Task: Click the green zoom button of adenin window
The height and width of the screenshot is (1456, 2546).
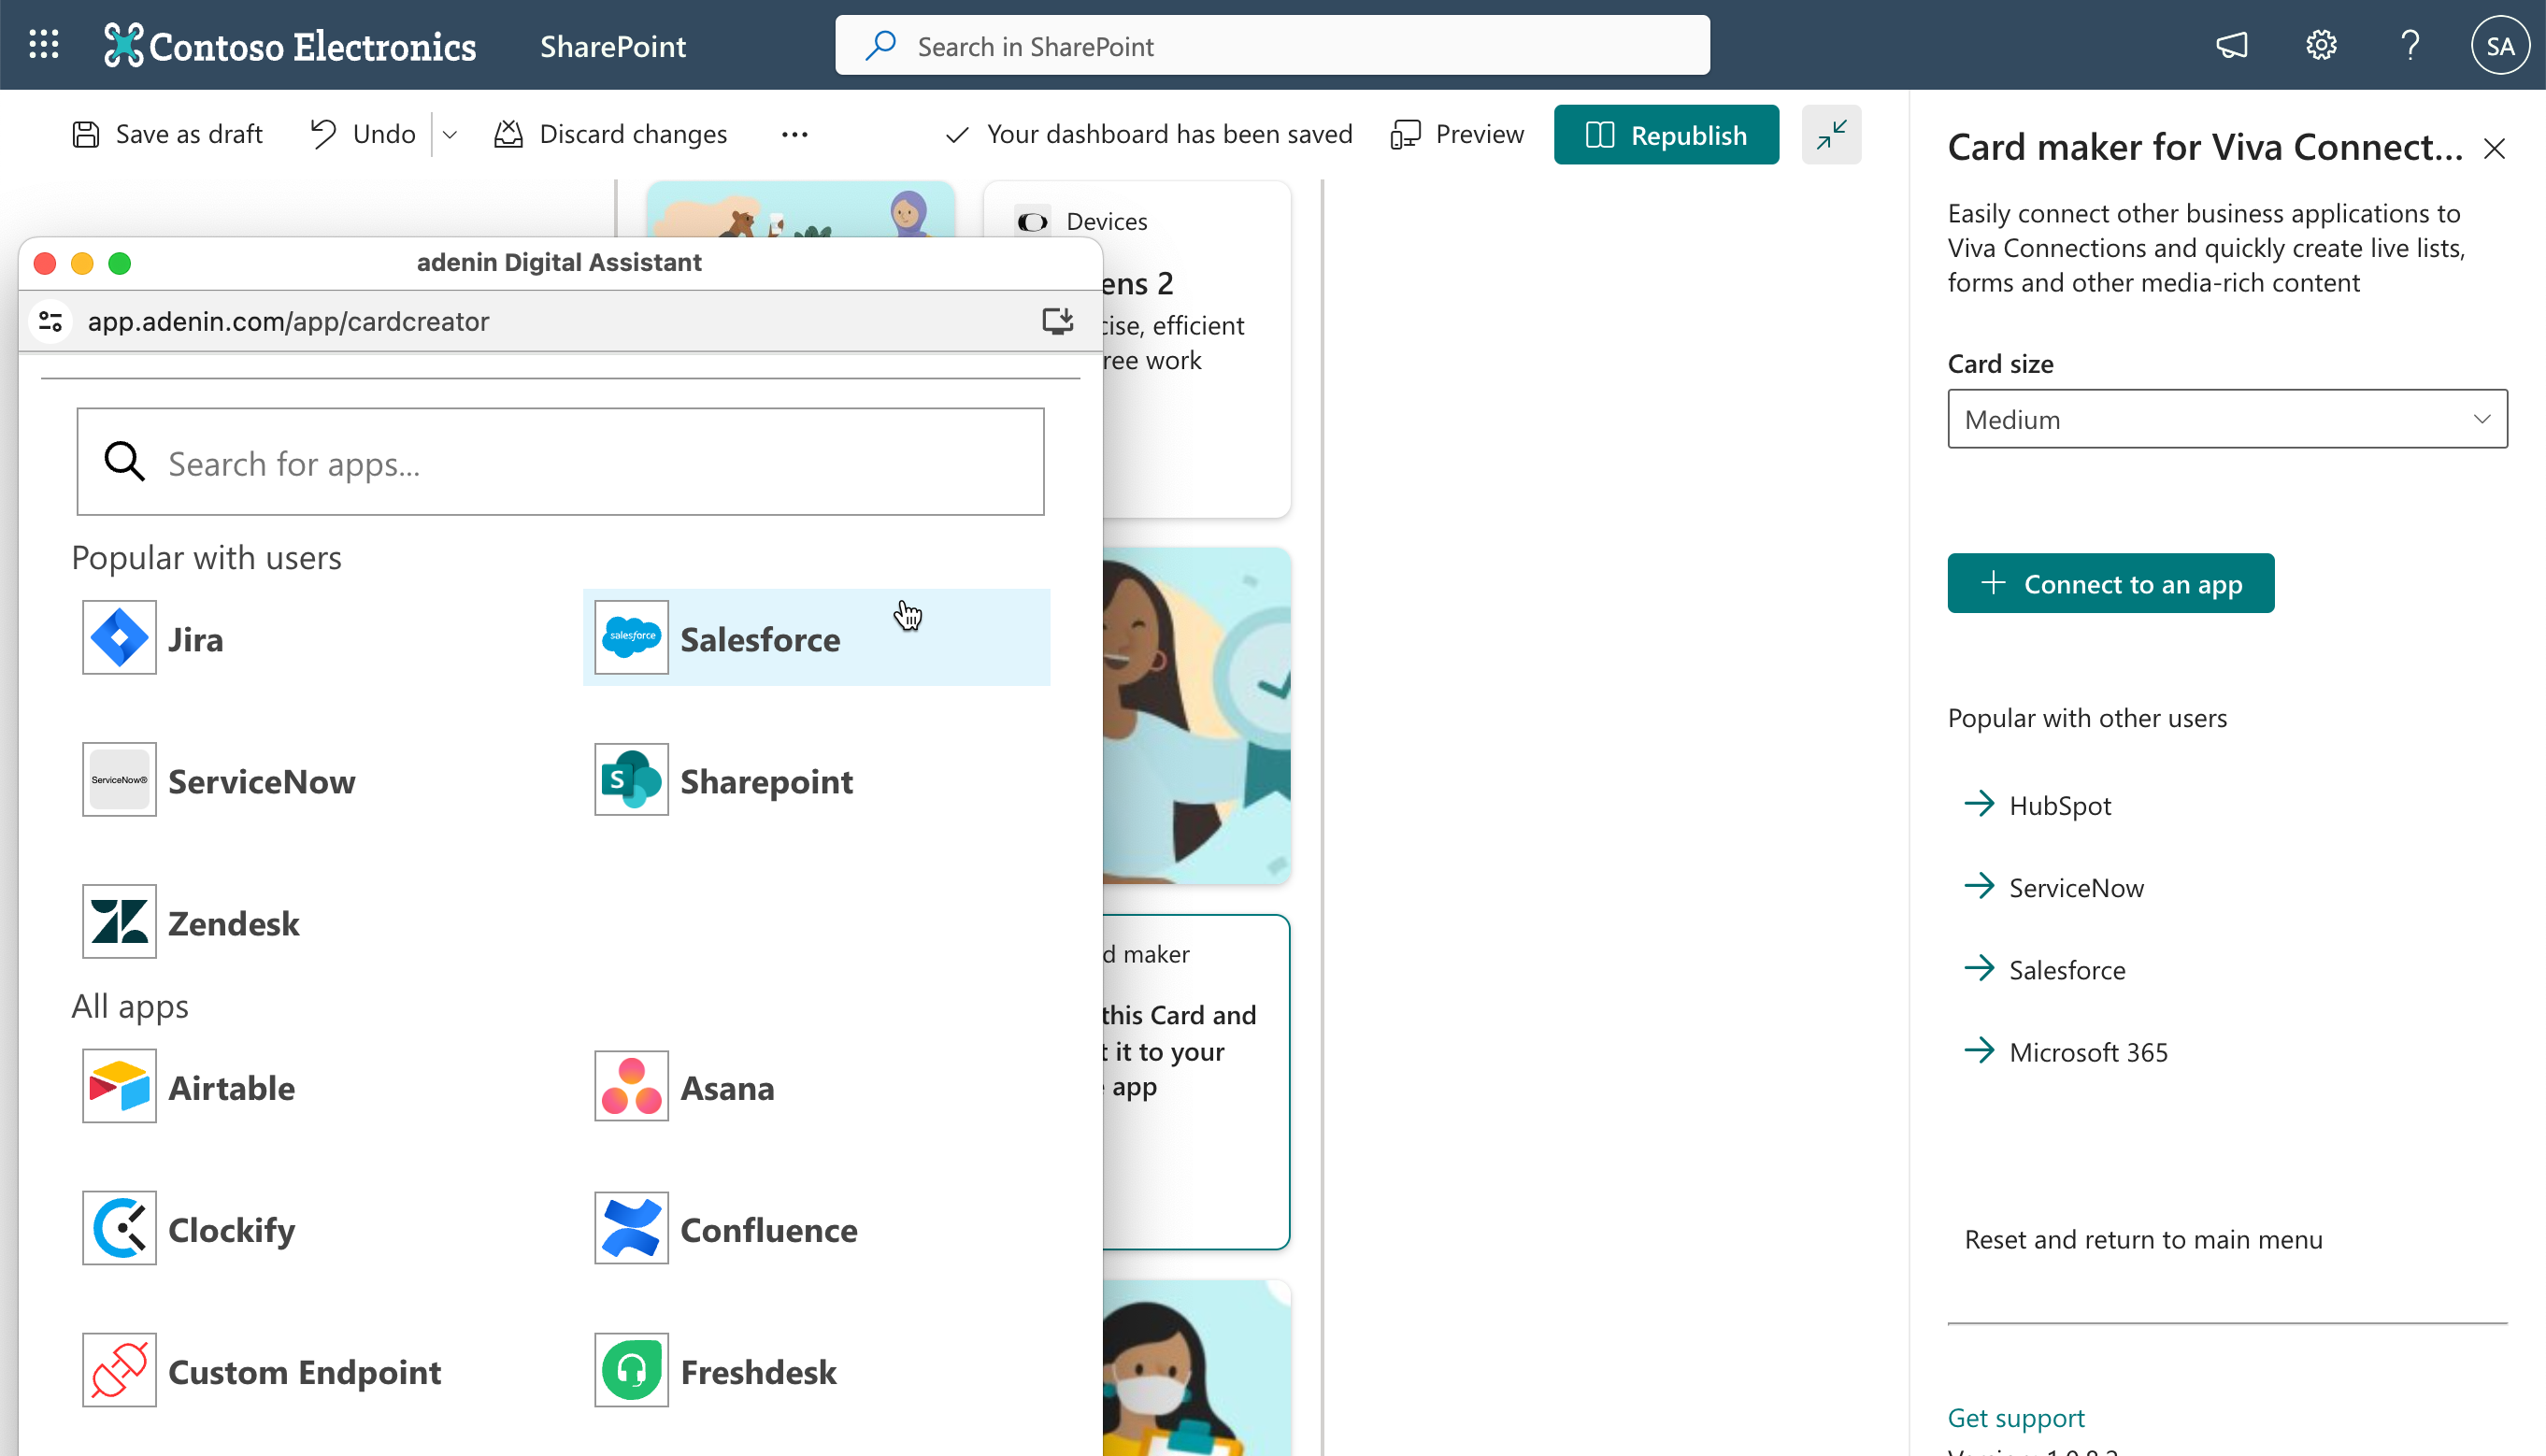Action: click(119, 263)
